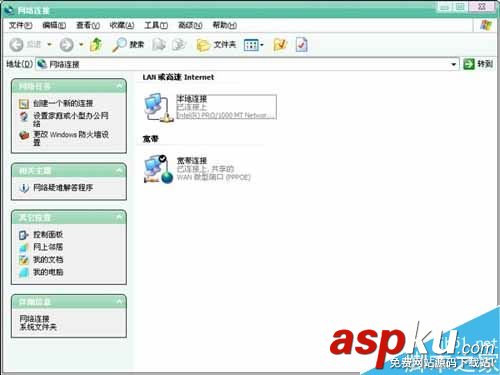This screenshot has width=500, height=375.
Task: Open Network Troubleshooter (网络疑难解答程序) link
Action: point(63,188)
